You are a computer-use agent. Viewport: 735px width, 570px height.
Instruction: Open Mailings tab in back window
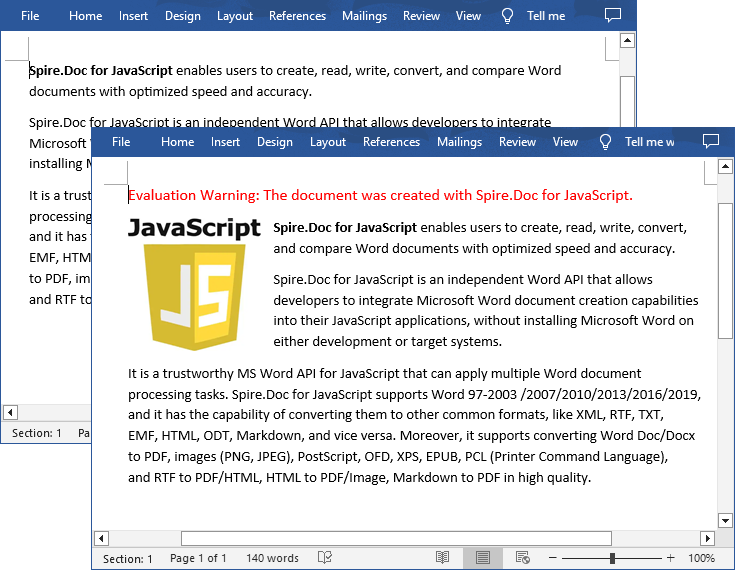pos(363,16)
